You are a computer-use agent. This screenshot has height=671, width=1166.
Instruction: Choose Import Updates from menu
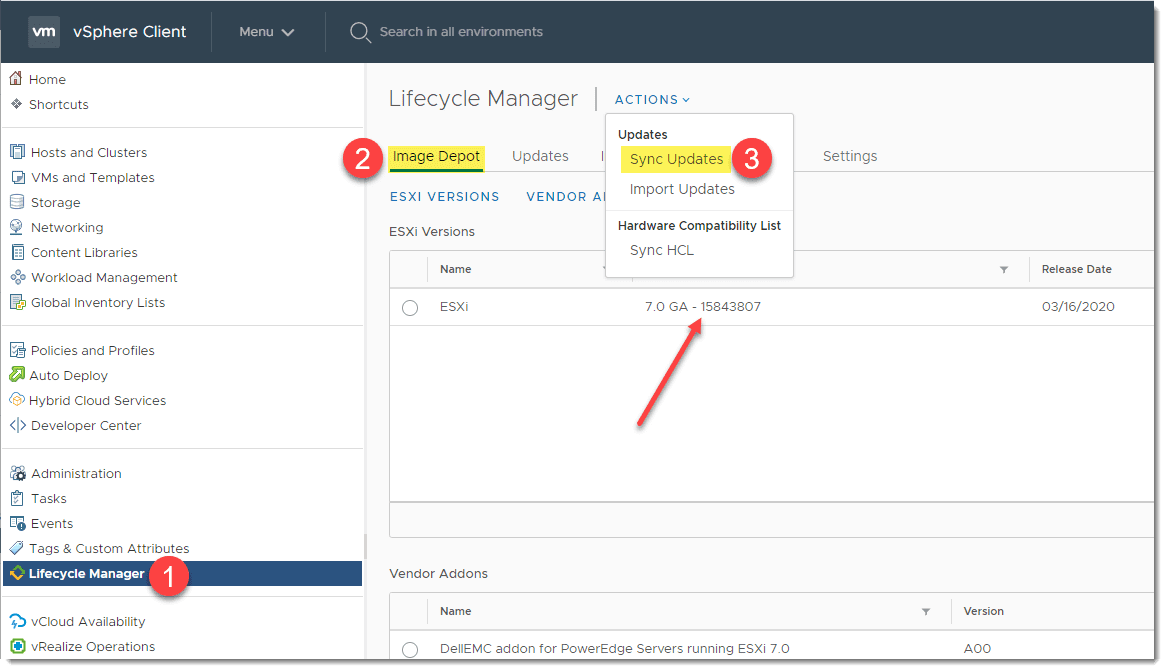click(682, 189)
